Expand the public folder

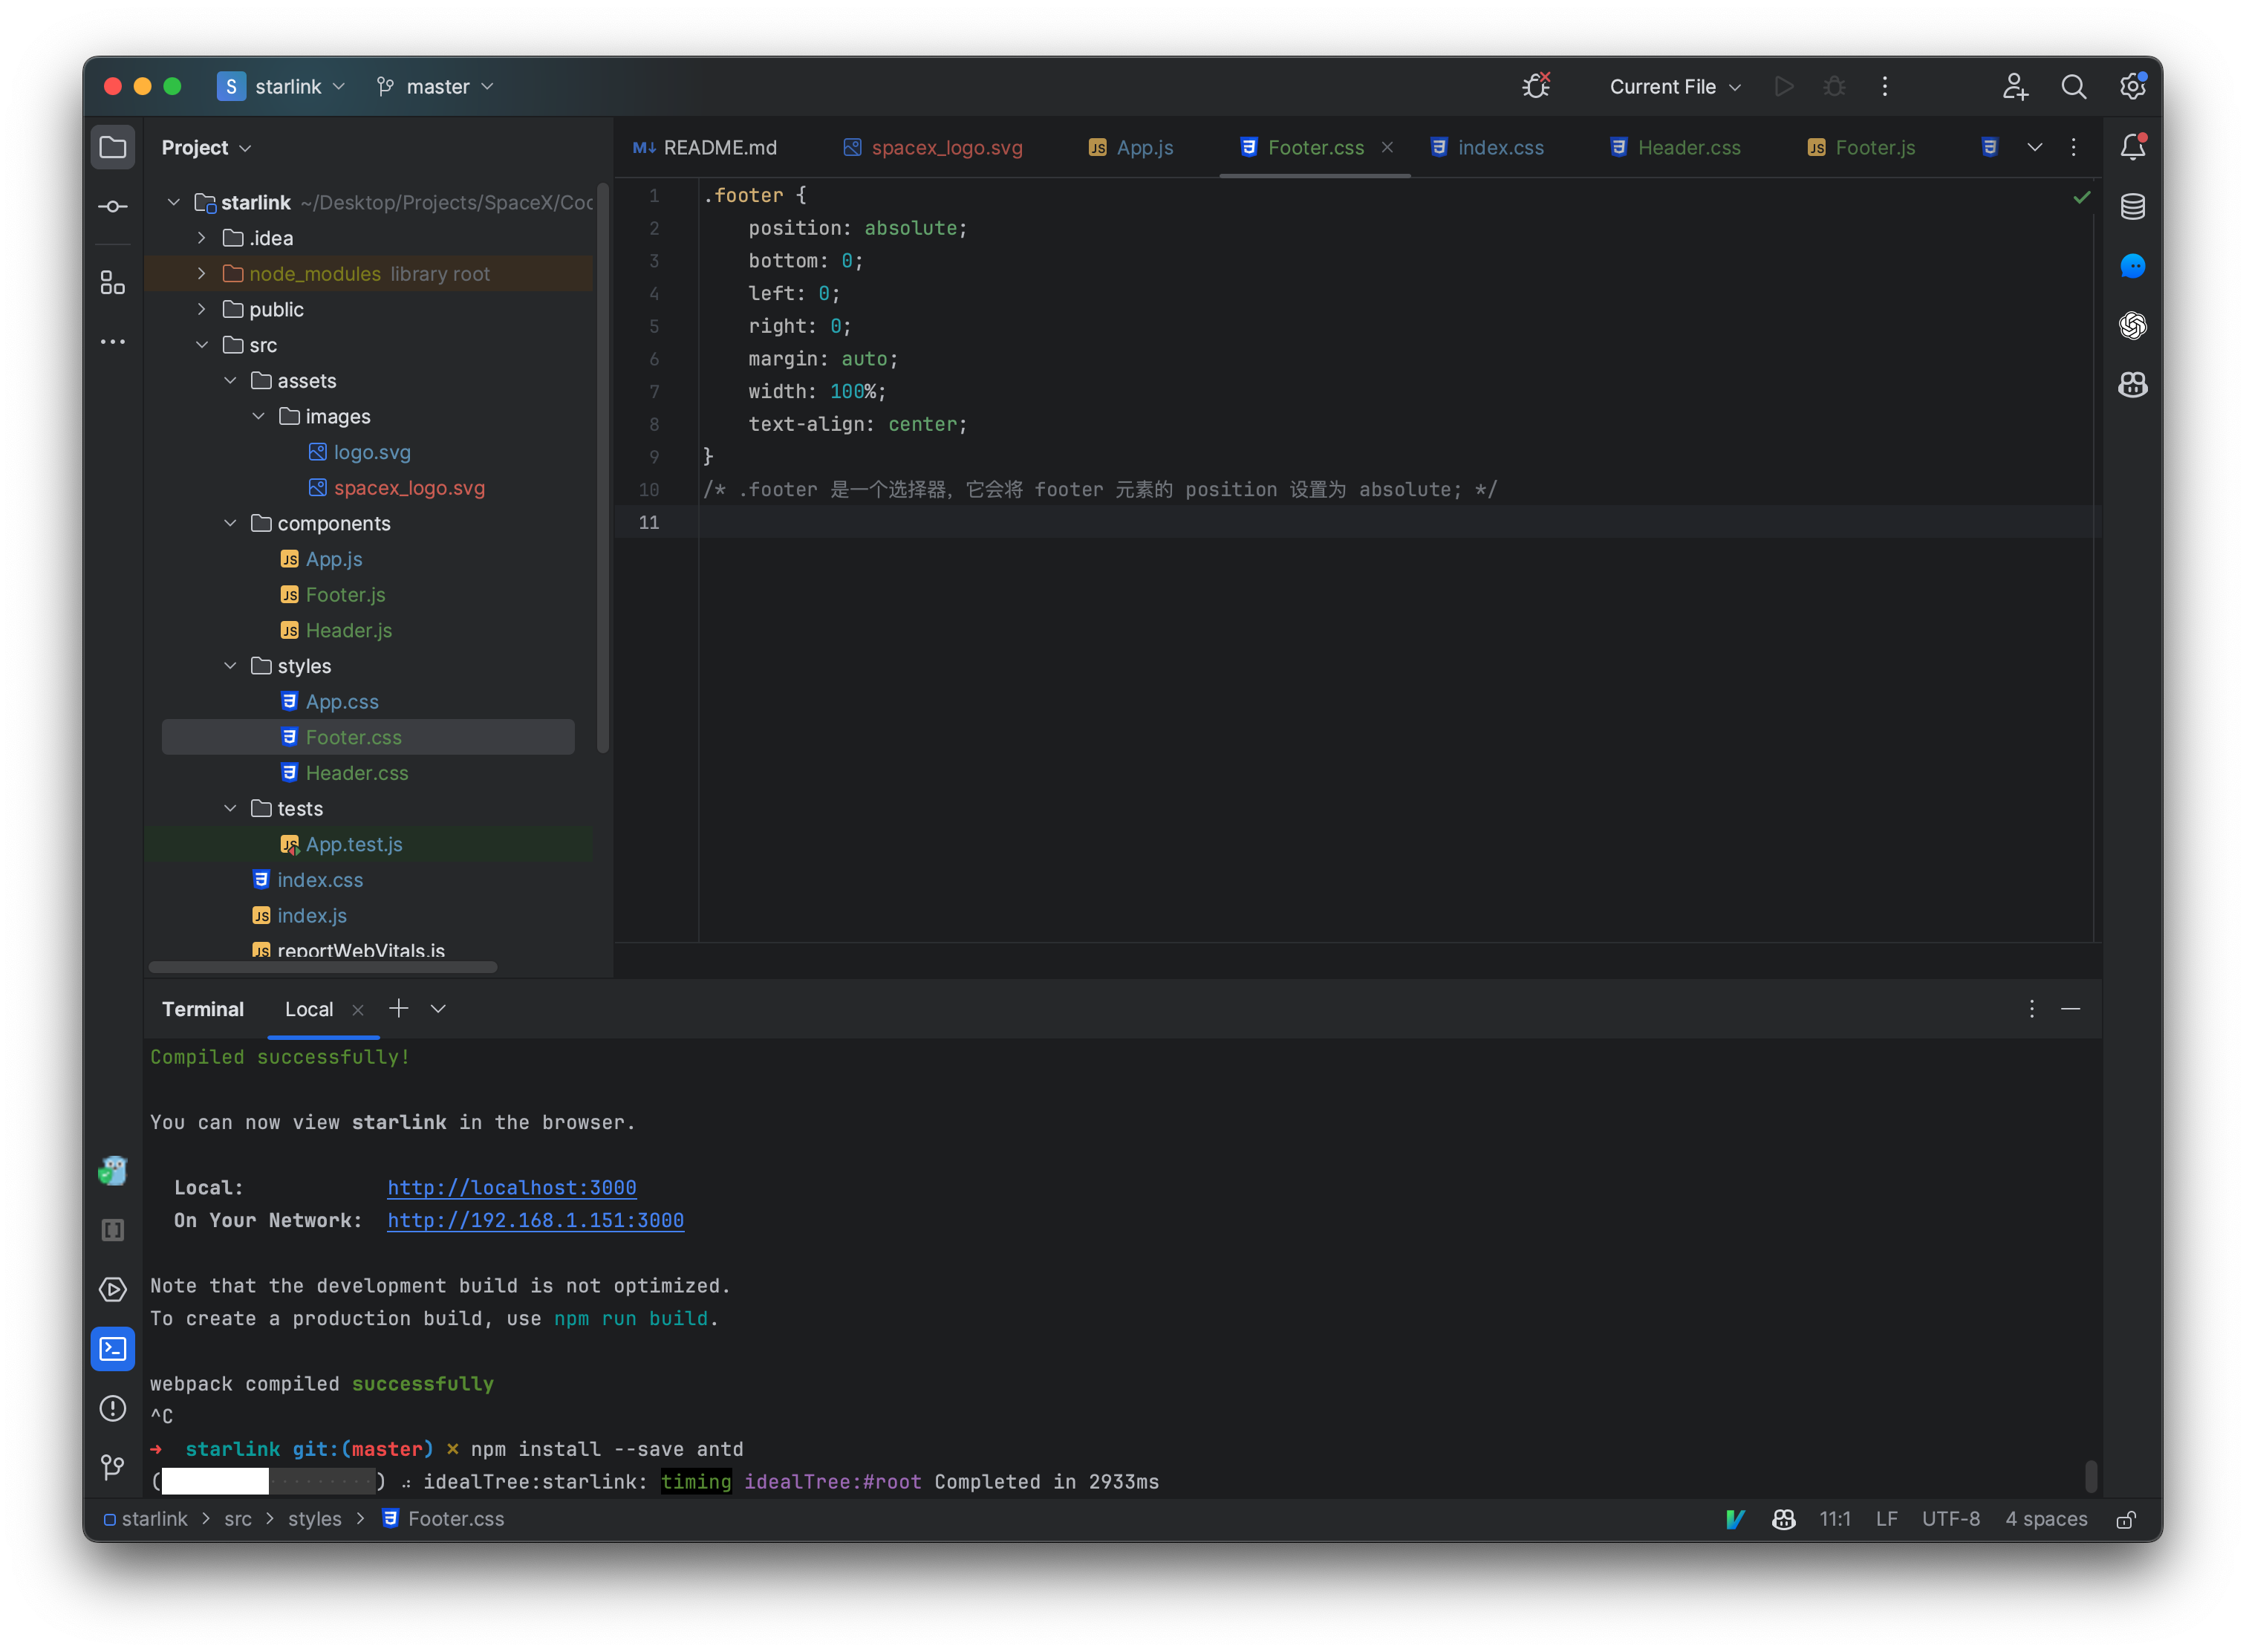tap(201, 309)
